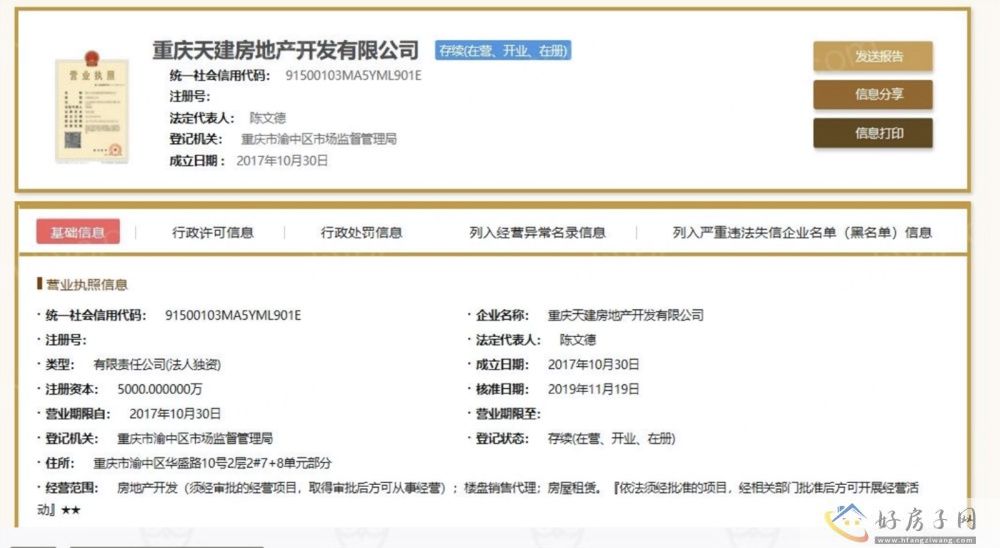Click the 重庆天建房地产开发有限公司 page title
The width and height of the screenshot is (1000, 548).
(x=285, y=50)
